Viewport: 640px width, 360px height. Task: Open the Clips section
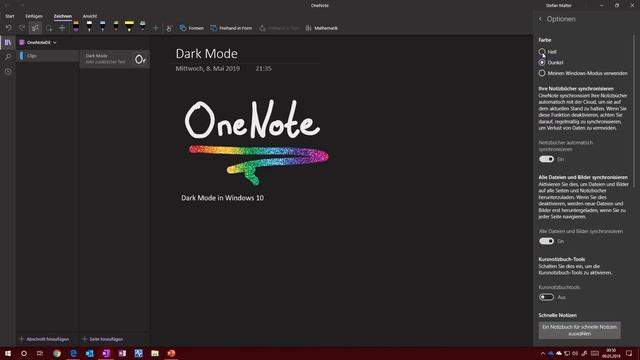pyautogui.click(x=48, y=56)
